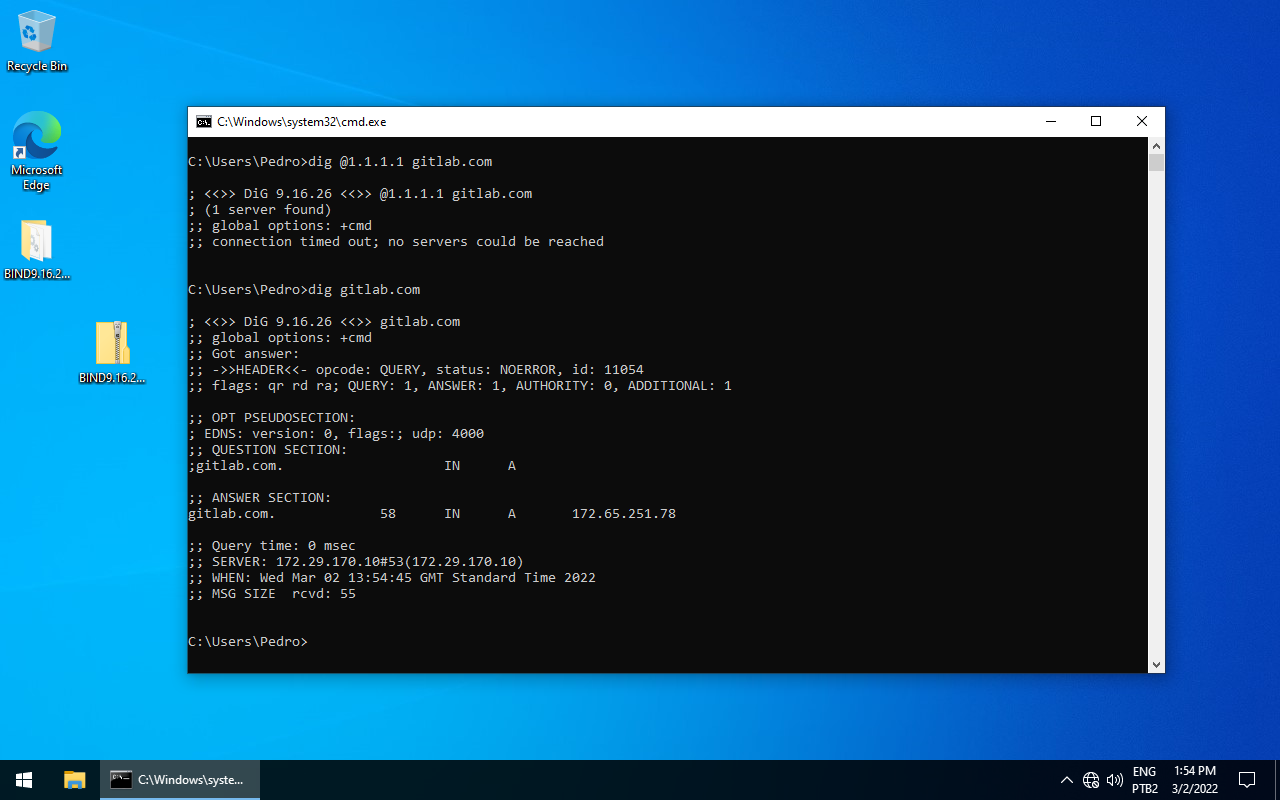Image resolution: width=1280 pixels, height=800 pixels.
Task: Open the clock and calendar flyout
Action: [x=1194, y=780]
